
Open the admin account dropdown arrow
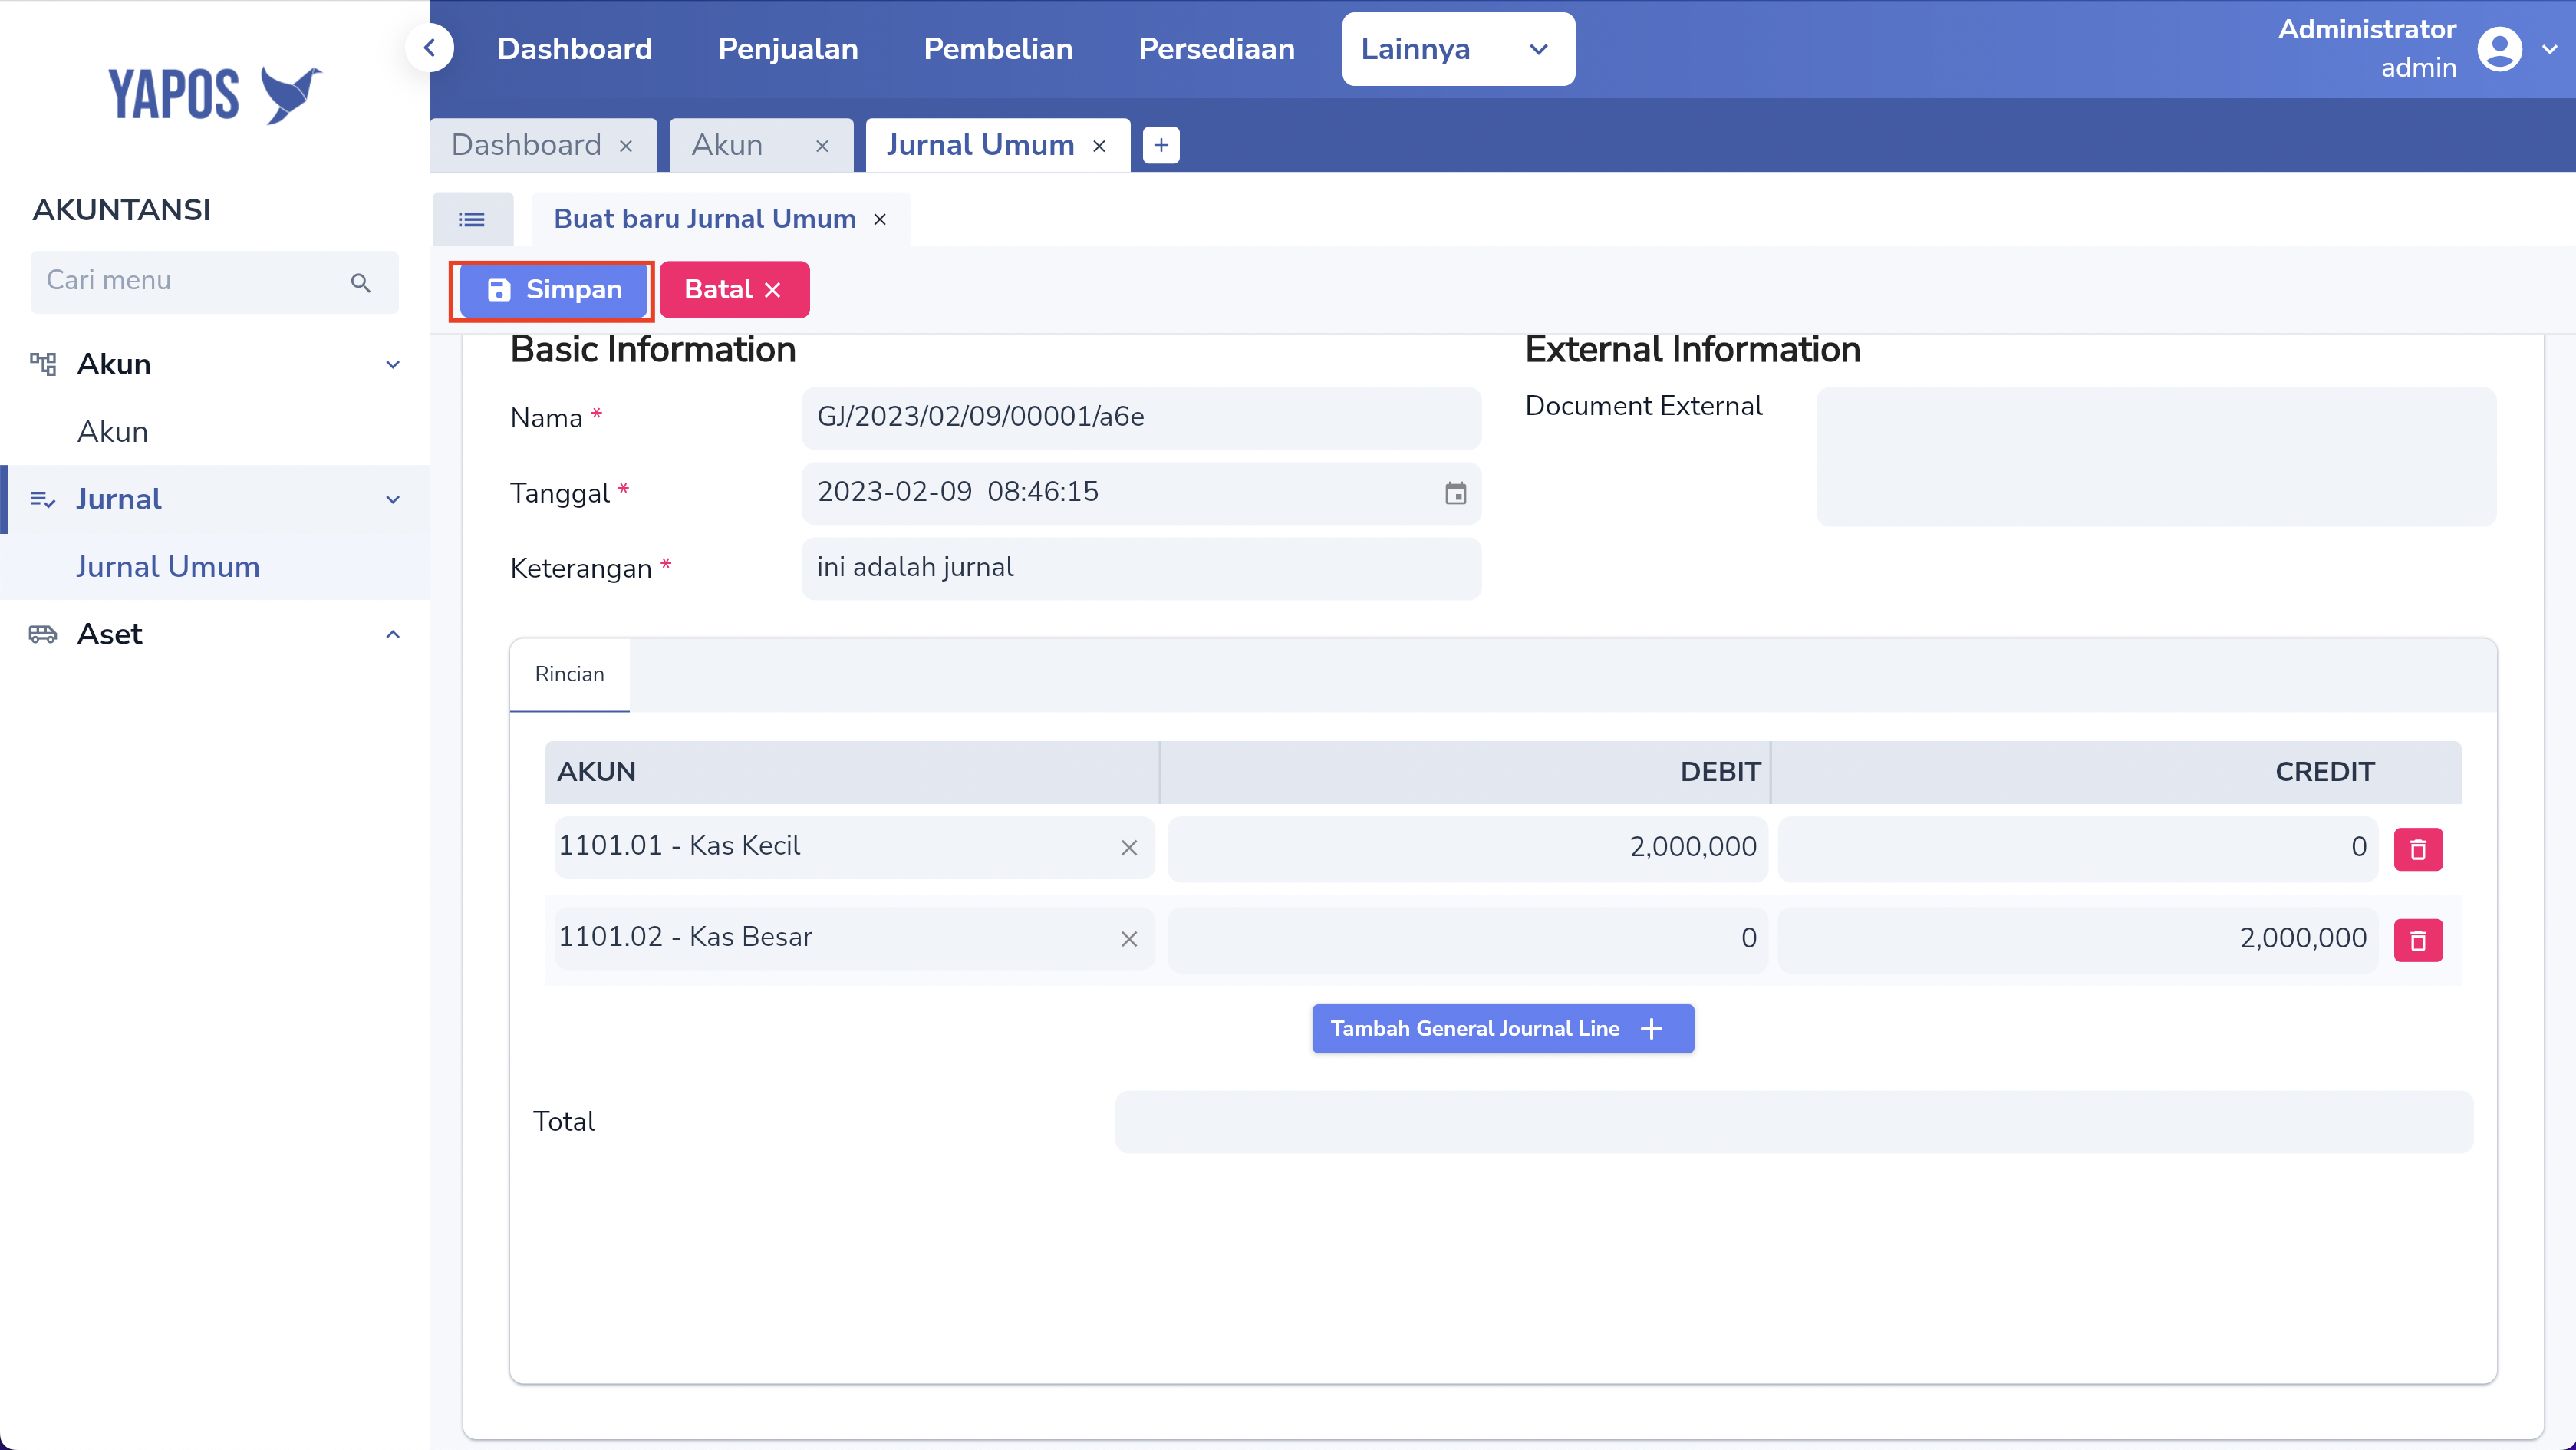tap(2550, 49)
